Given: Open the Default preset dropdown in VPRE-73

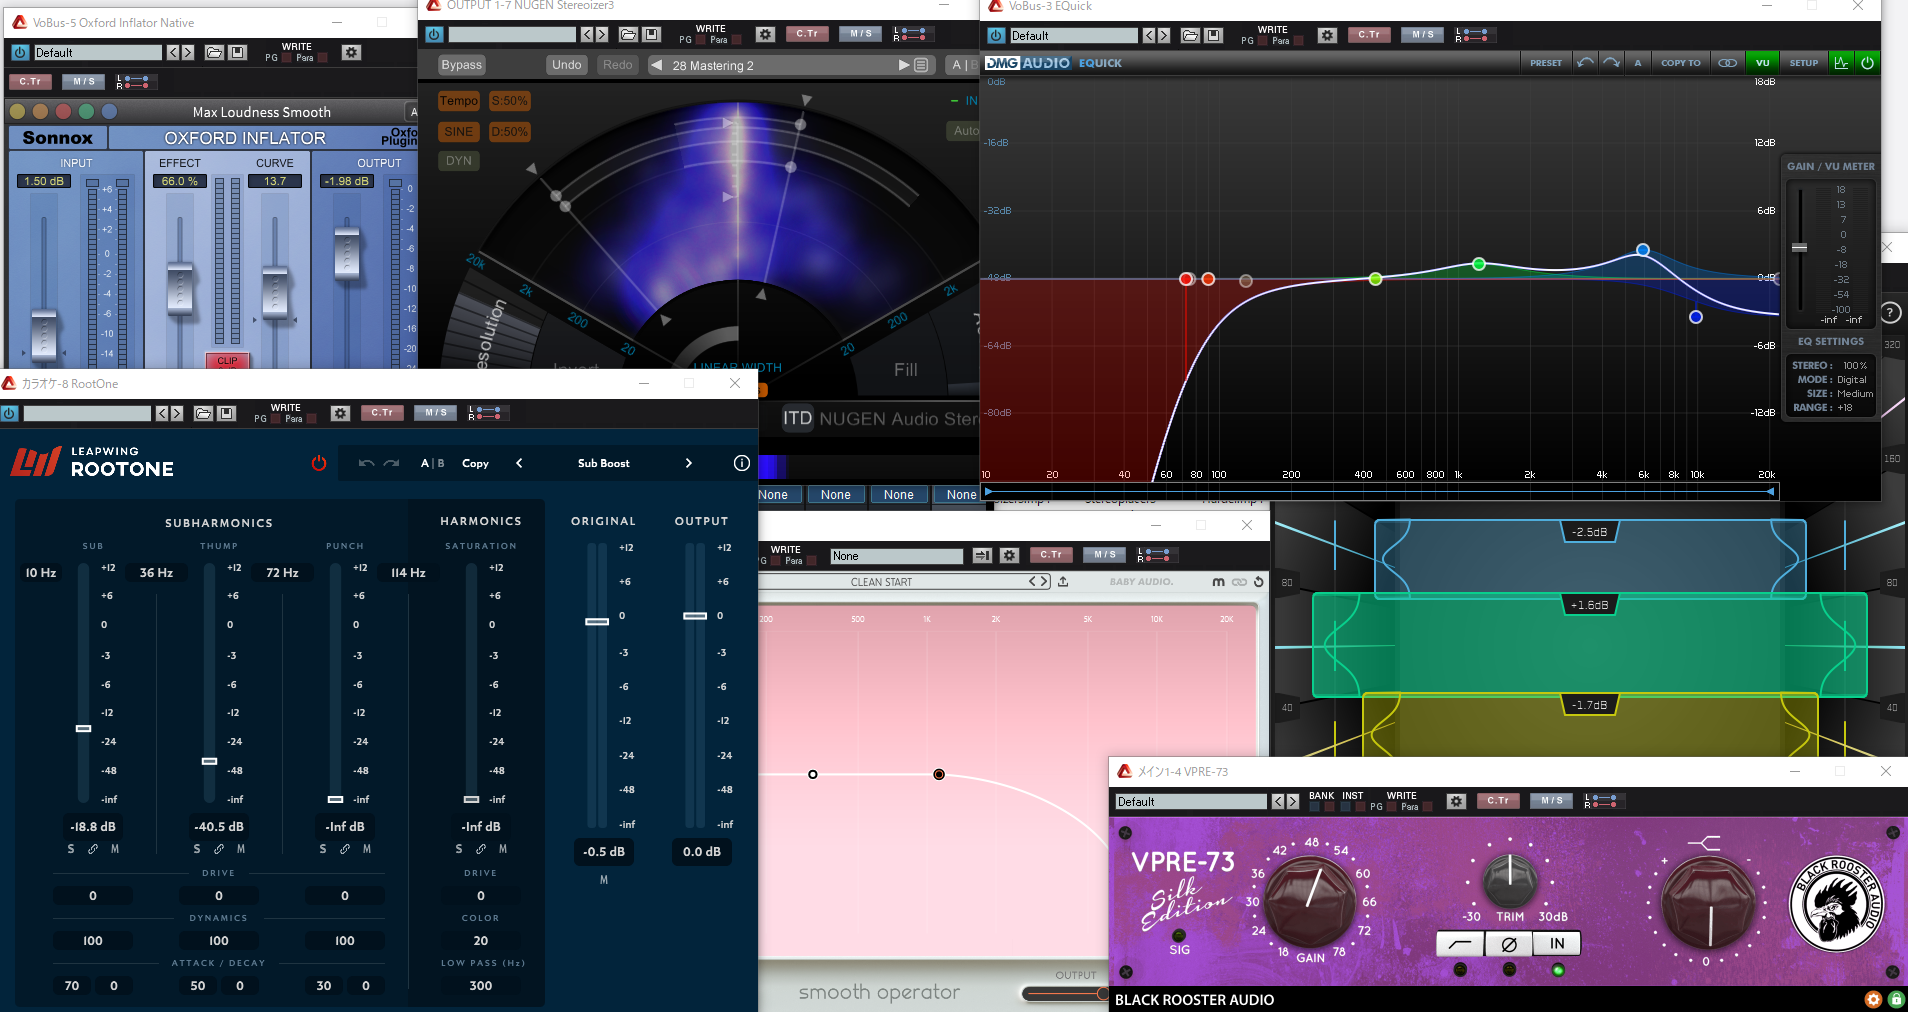Looking at the screenshot, I should pos(1190,802).
